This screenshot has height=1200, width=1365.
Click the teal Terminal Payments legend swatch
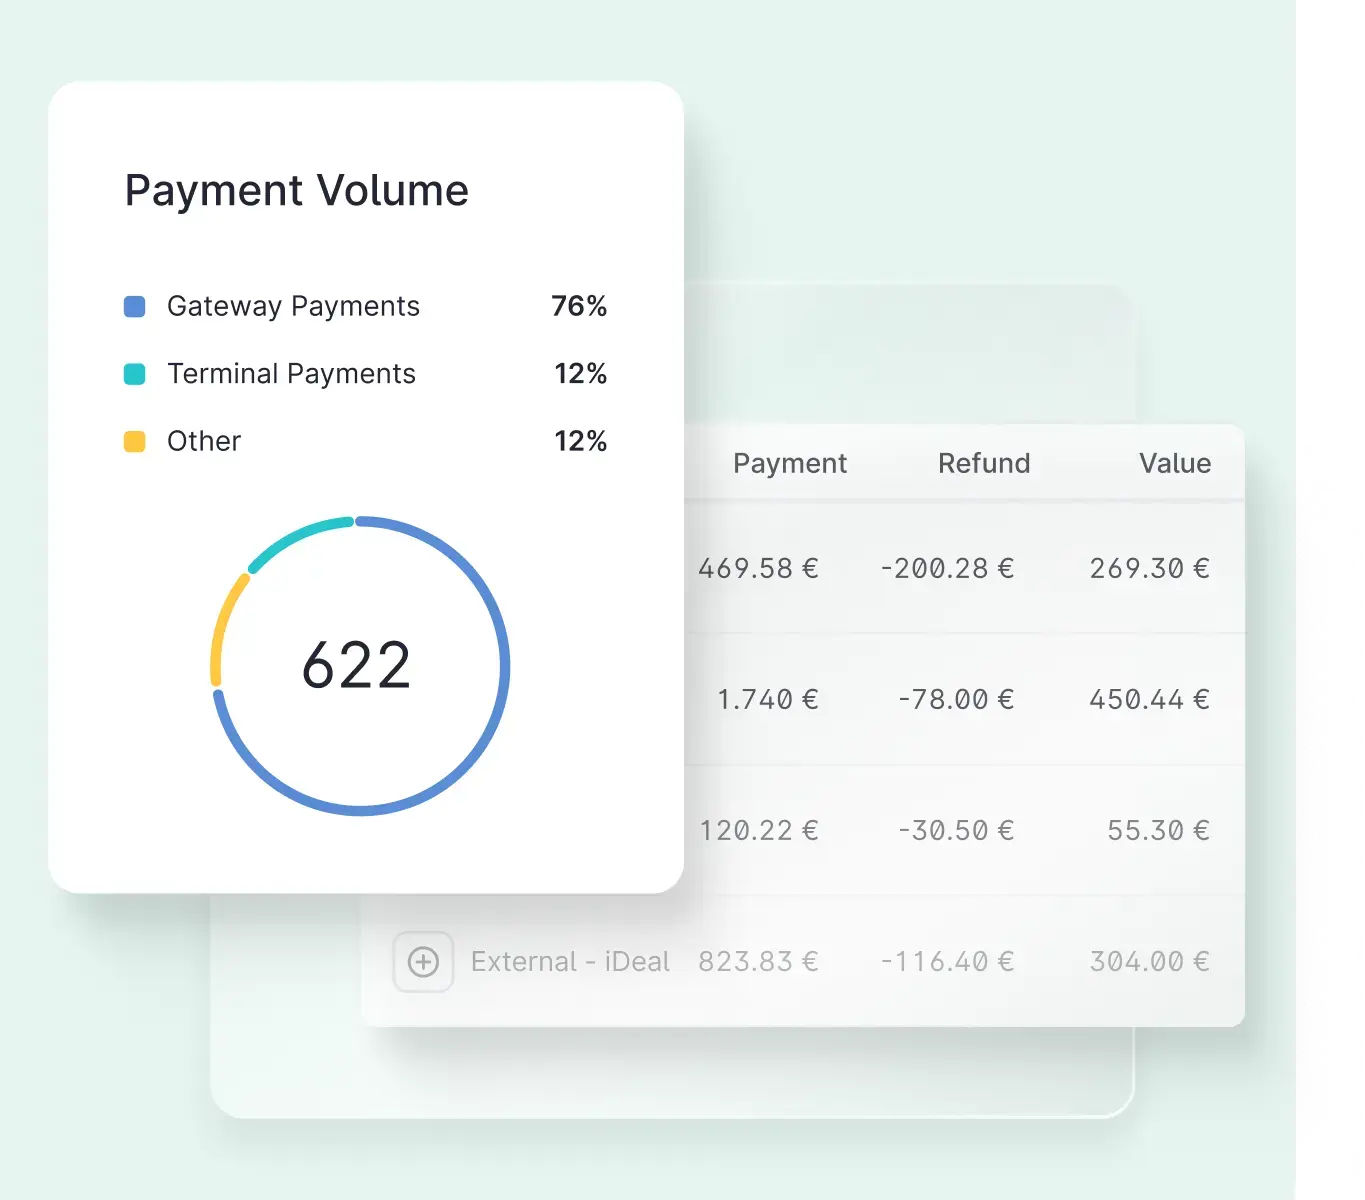pos(134,374)
